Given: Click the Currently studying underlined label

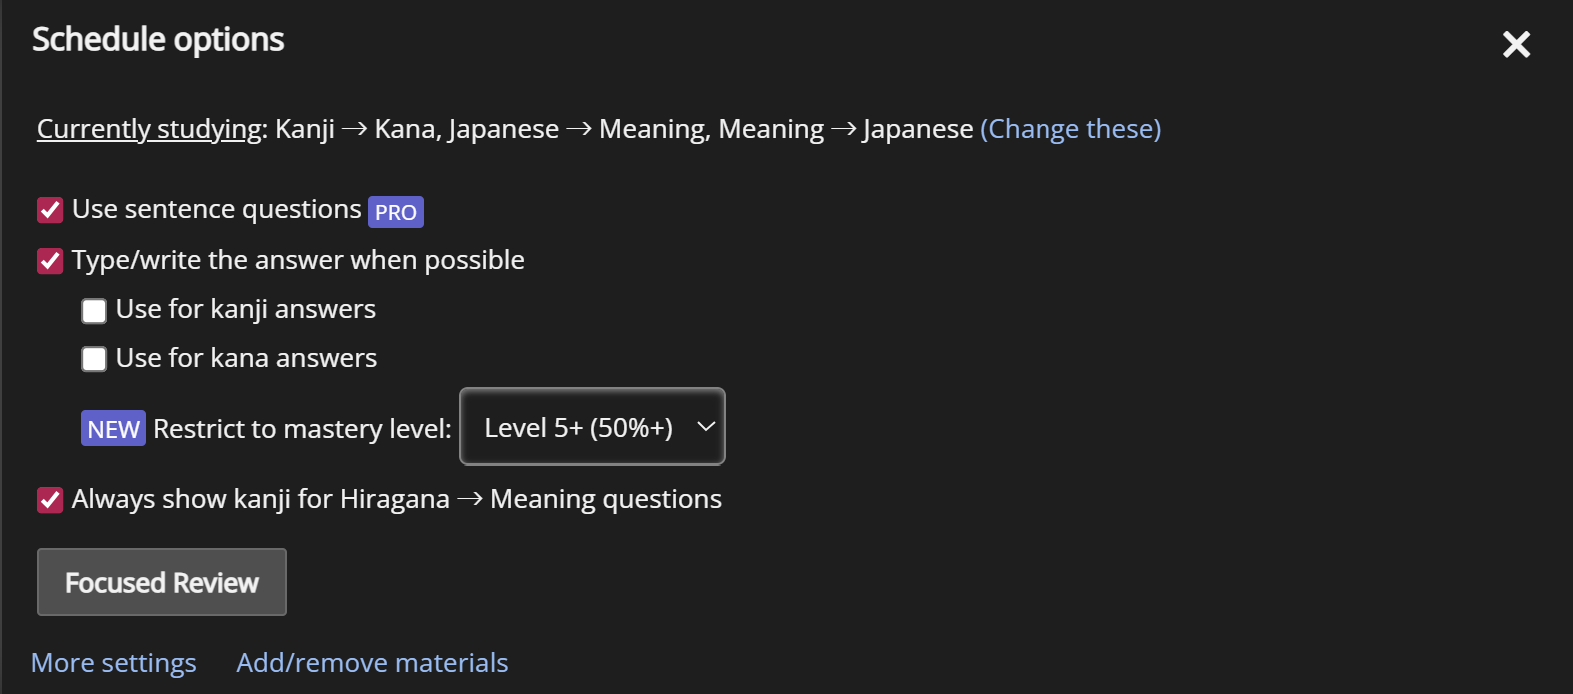Looking at the screenshot, I should click(x=149, y=129).
